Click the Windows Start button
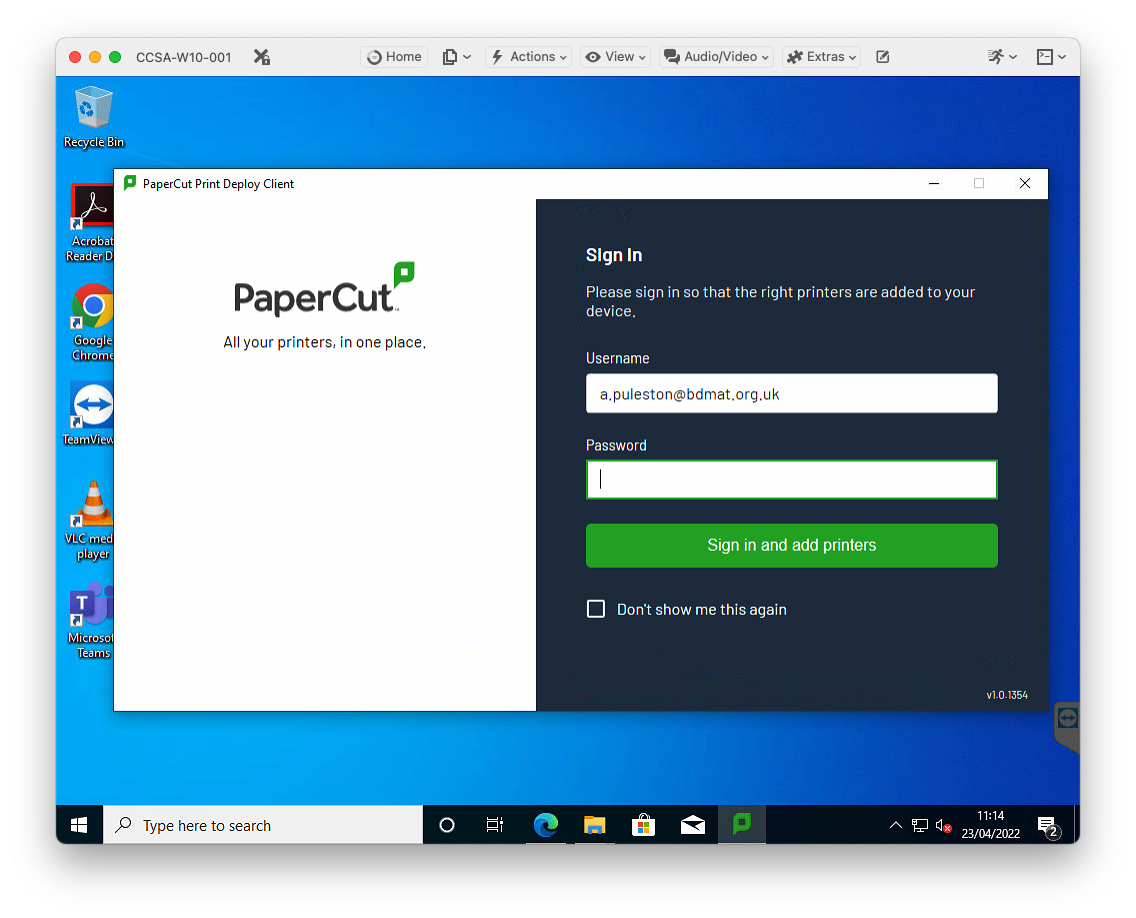 (79, 825)
